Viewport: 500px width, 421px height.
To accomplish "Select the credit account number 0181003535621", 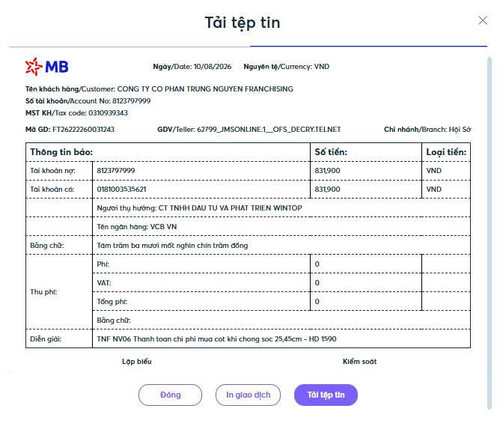I will tap(121, 189).
